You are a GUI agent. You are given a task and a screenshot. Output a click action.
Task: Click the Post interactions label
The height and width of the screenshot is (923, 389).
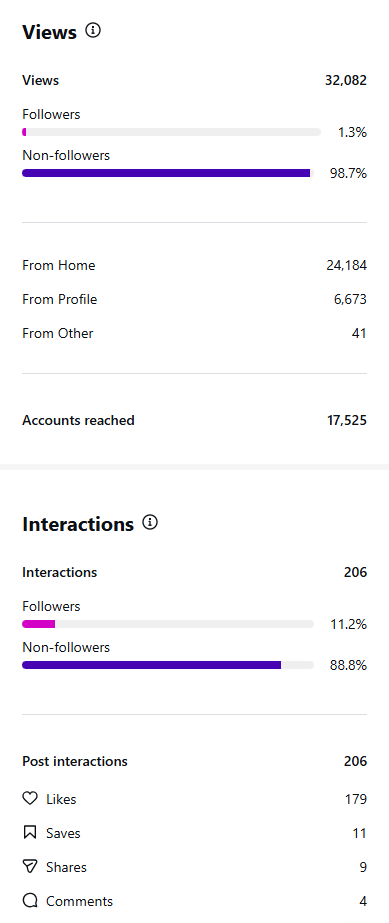pos(75,761)
